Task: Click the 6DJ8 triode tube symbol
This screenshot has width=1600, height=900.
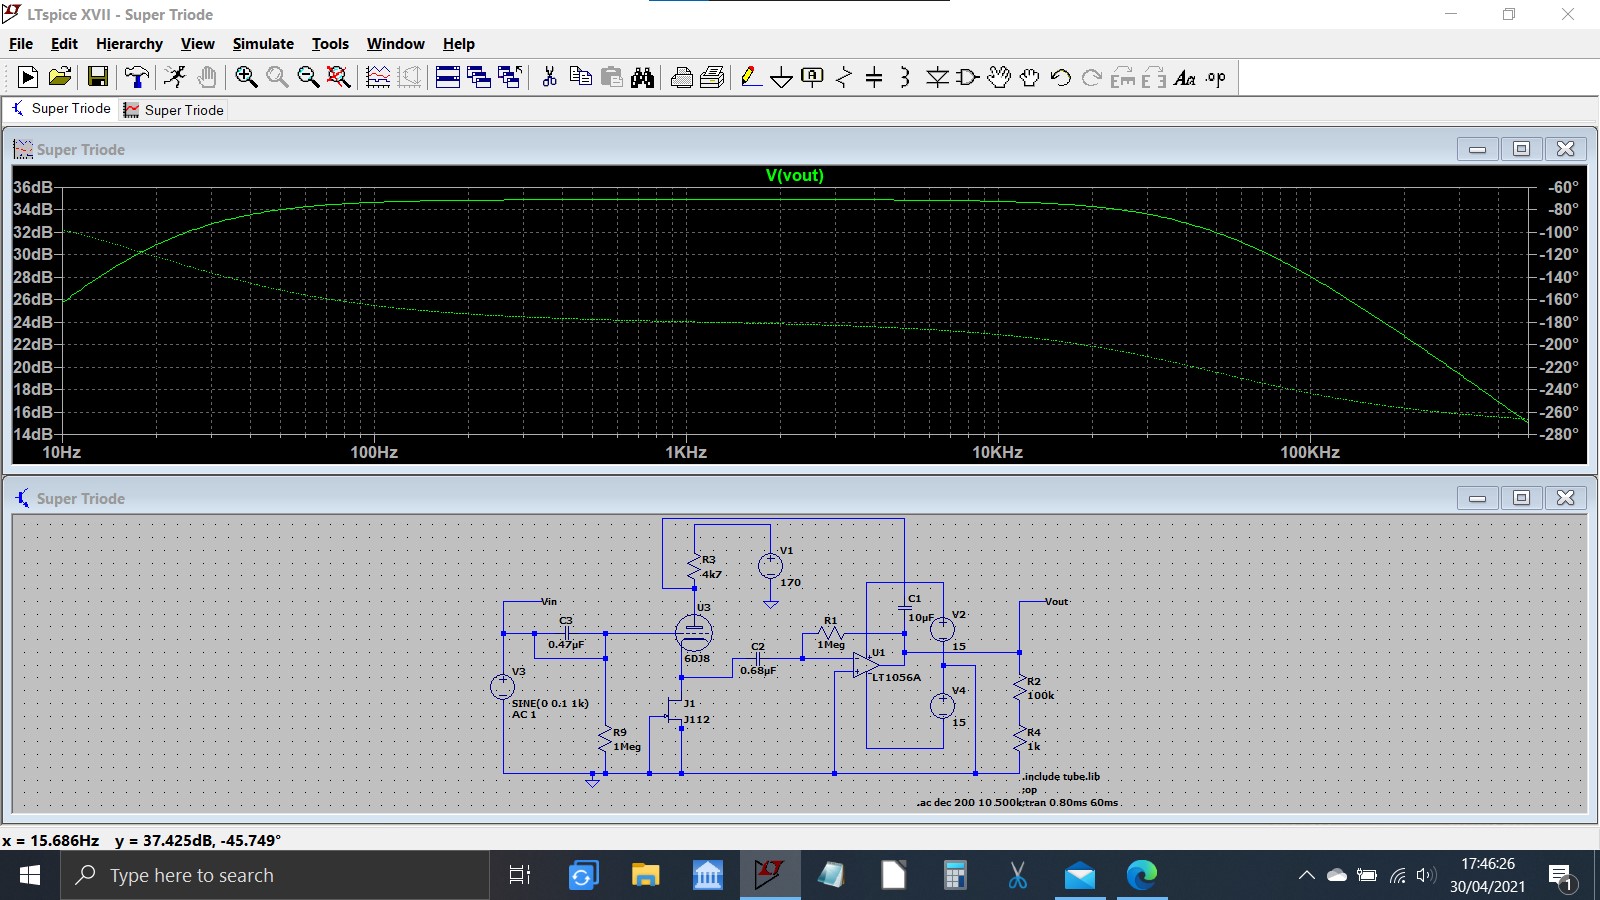Action: (x=694, y=632)
